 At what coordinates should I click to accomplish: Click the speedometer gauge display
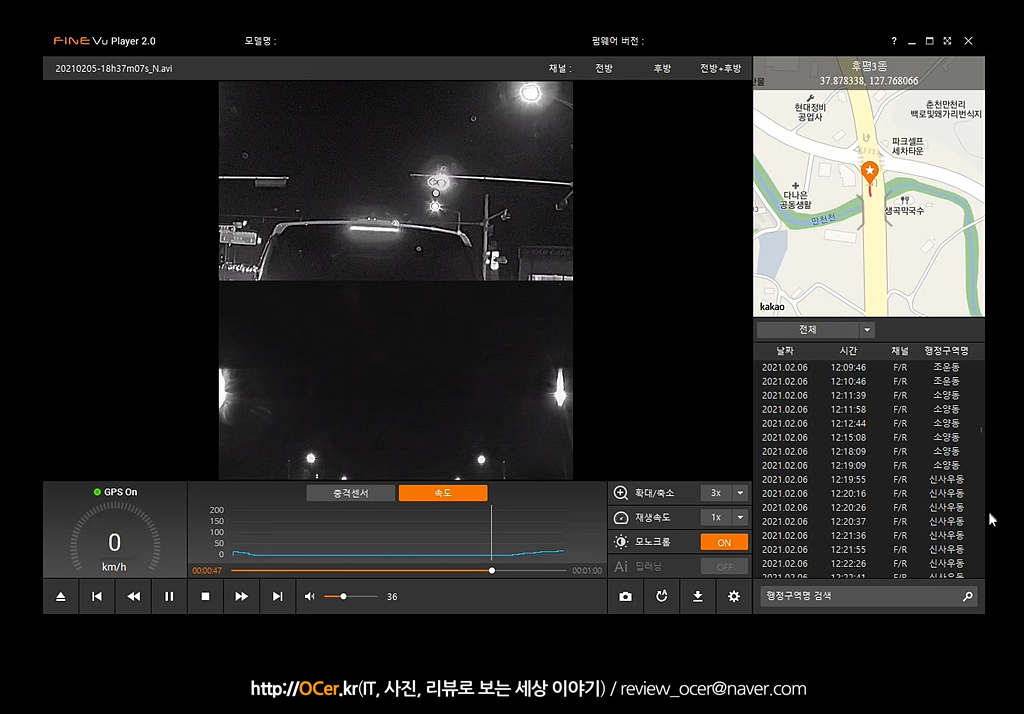tap(115, 540)
